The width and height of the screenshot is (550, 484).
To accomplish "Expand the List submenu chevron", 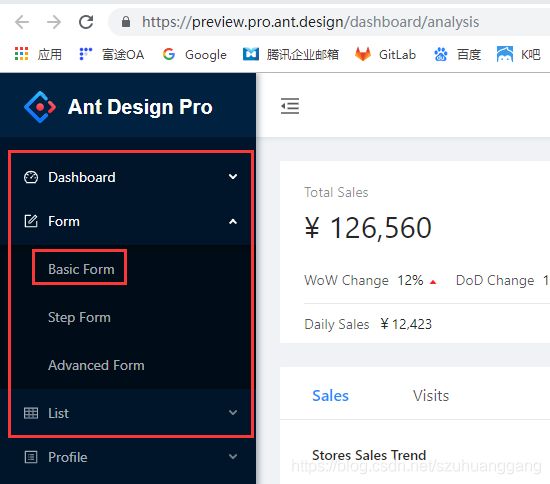I will coord(233,412).
